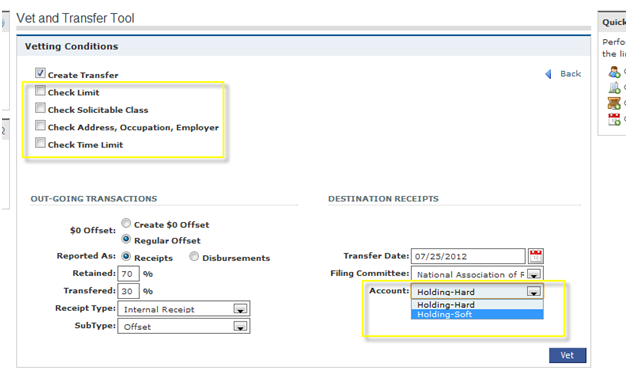Viewport: 628px width, 388px height.
Task: Uncheck the Create Transfer checkbox
Action: [40, 73]
